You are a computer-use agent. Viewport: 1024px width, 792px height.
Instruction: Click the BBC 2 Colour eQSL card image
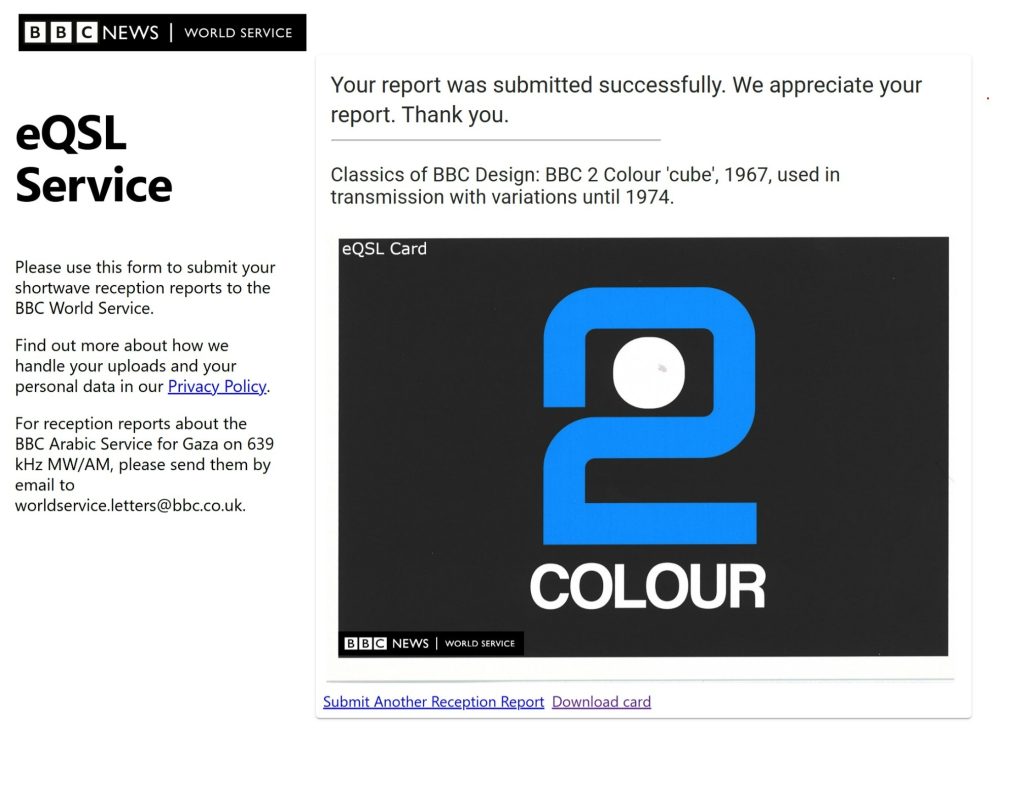(643, 447)
